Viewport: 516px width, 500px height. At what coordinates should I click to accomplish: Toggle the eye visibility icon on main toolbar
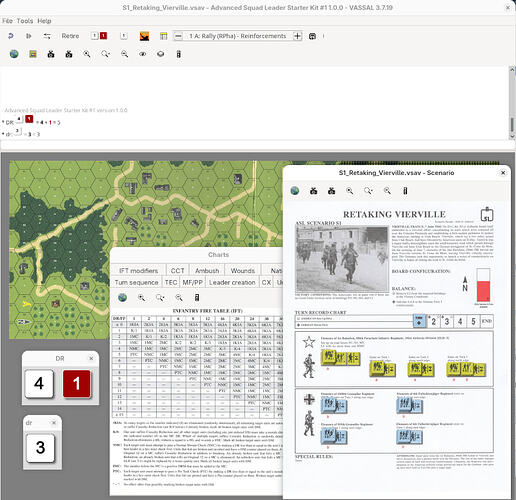coord(143,54)
